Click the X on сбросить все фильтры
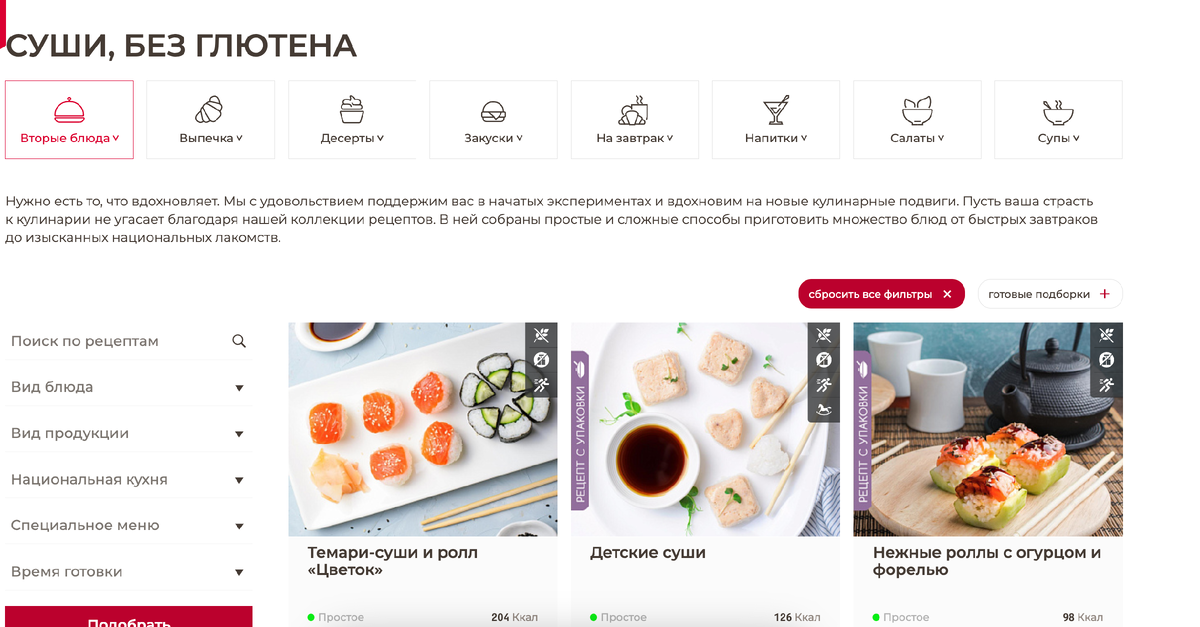Screen dimensions: 1200x627 click(x=947, y=294)
